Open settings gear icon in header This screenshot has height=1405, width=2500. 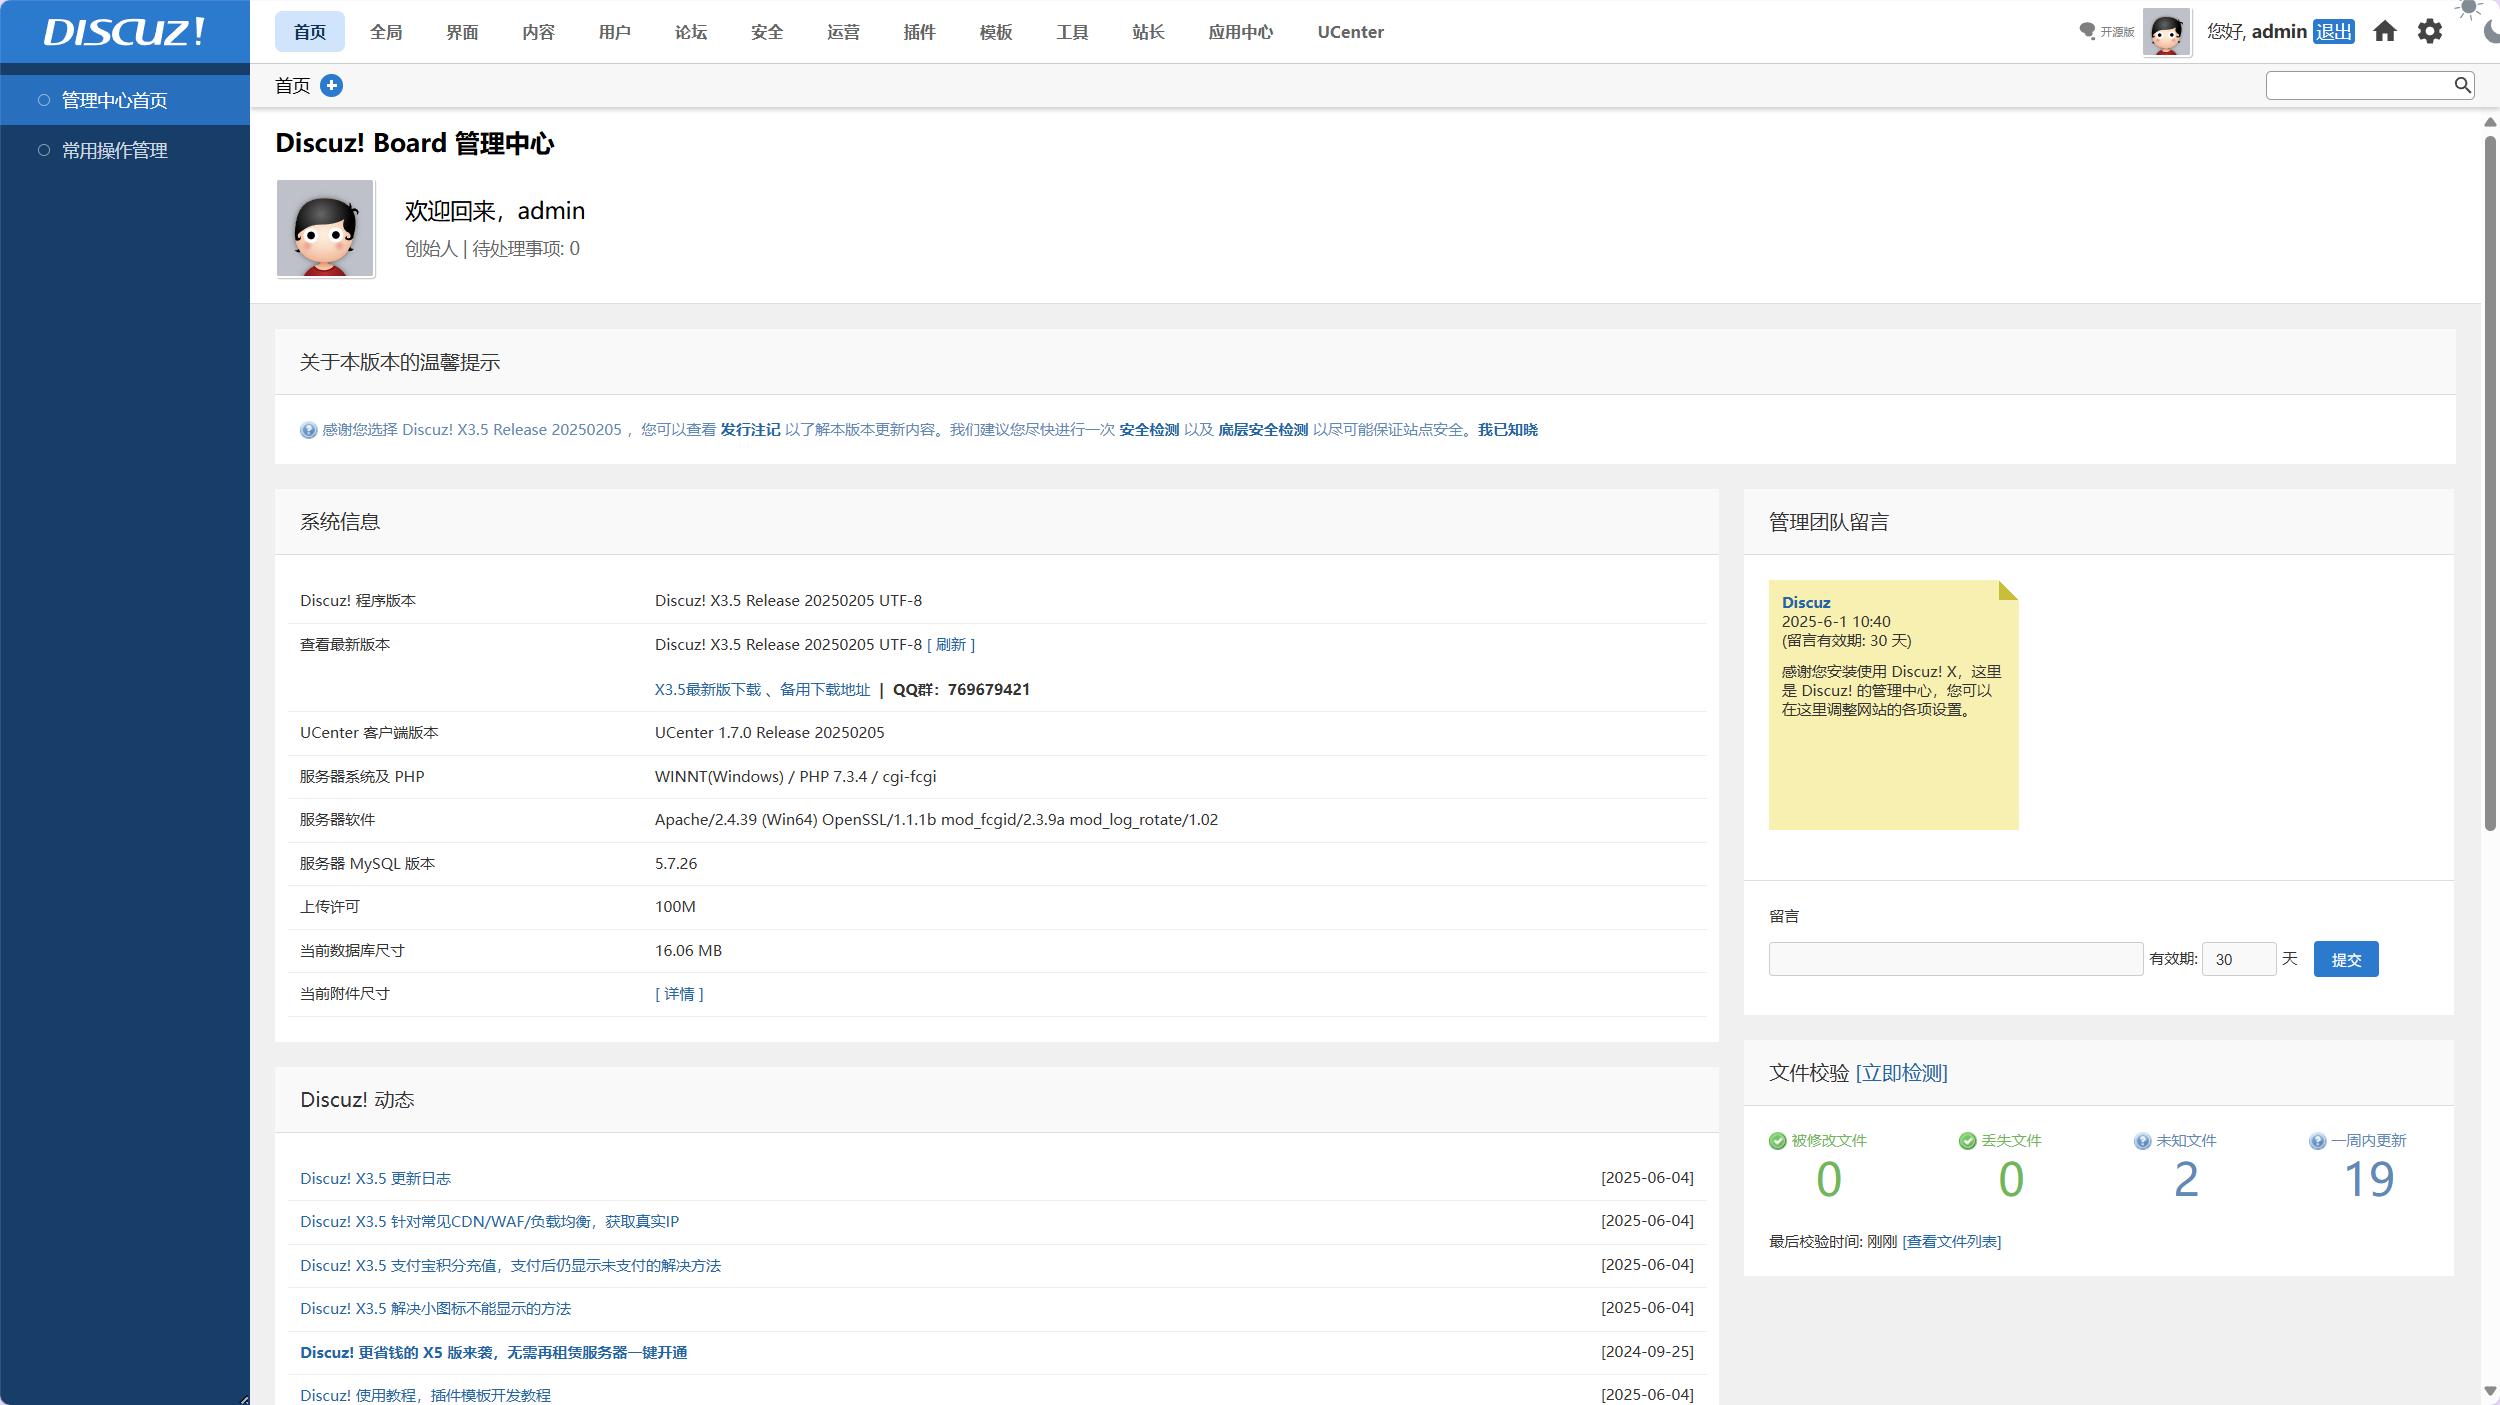pyautogui.click(x=2430, y=32)
